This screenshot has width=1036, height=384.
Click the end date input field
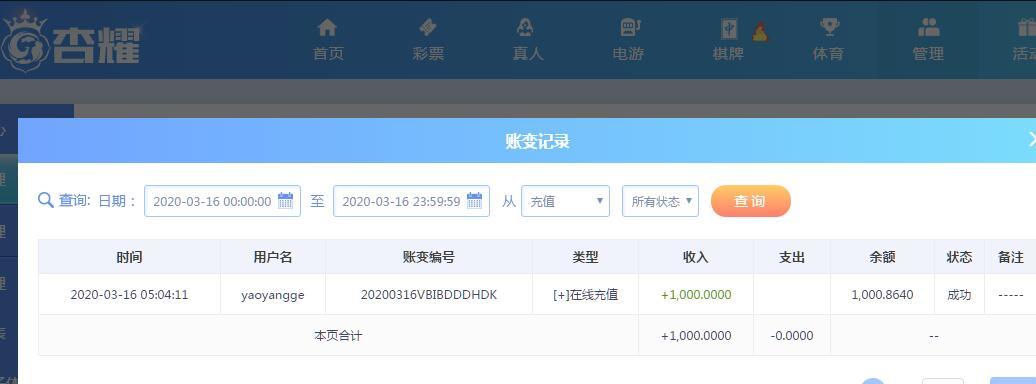click(411, 201)
